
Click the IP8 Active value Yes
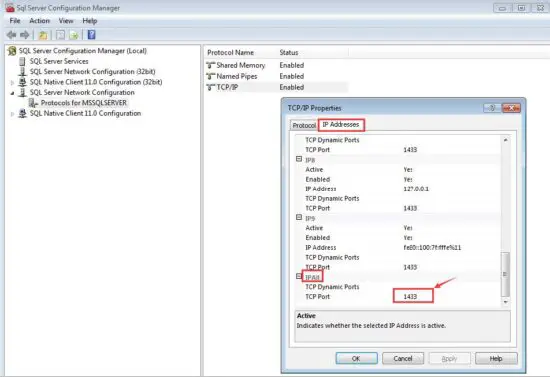pyautogui.click(x=408, y=169)
